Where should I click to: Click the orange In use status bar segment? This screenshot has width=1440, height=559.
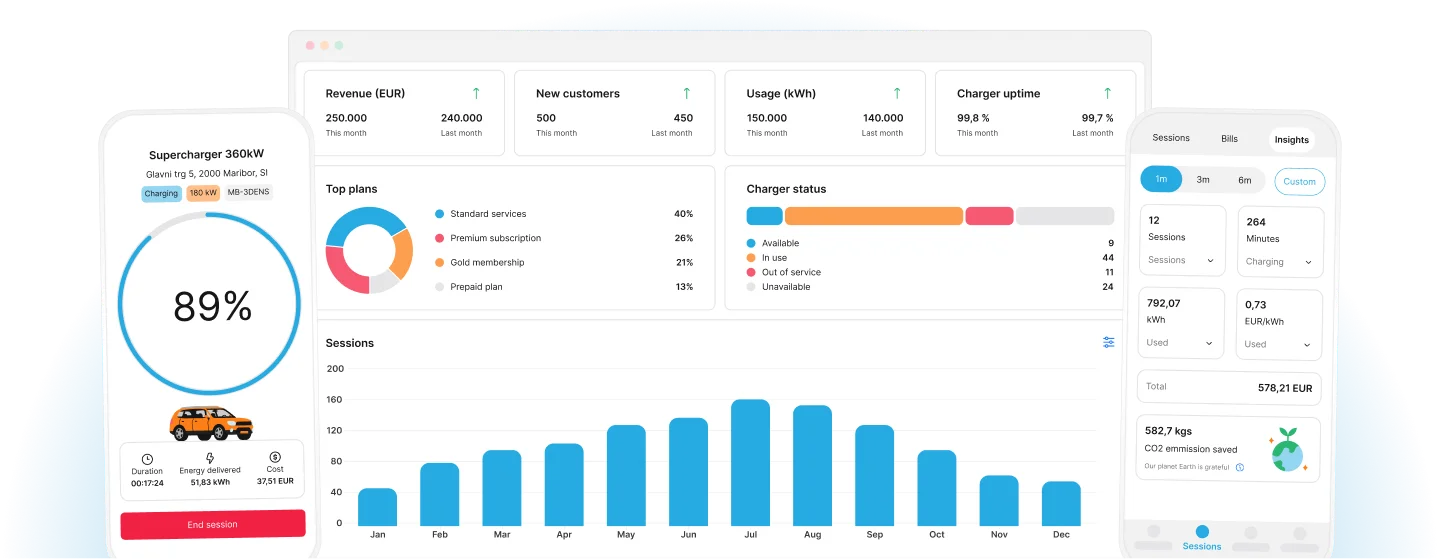(x=873, y=216)
